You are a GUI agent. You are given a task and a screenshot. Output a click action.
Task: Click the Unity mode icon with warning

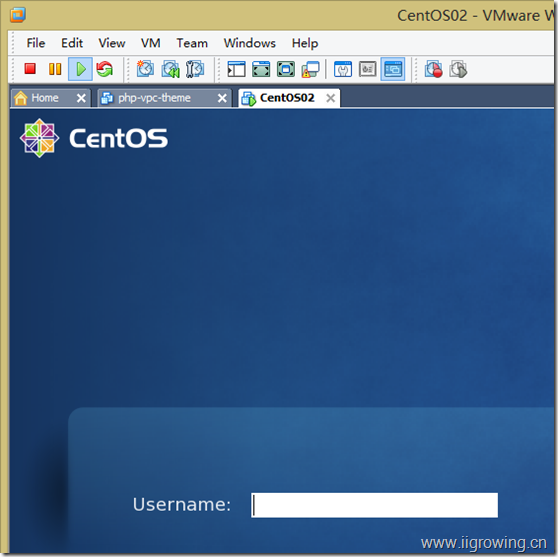(310, 69)
